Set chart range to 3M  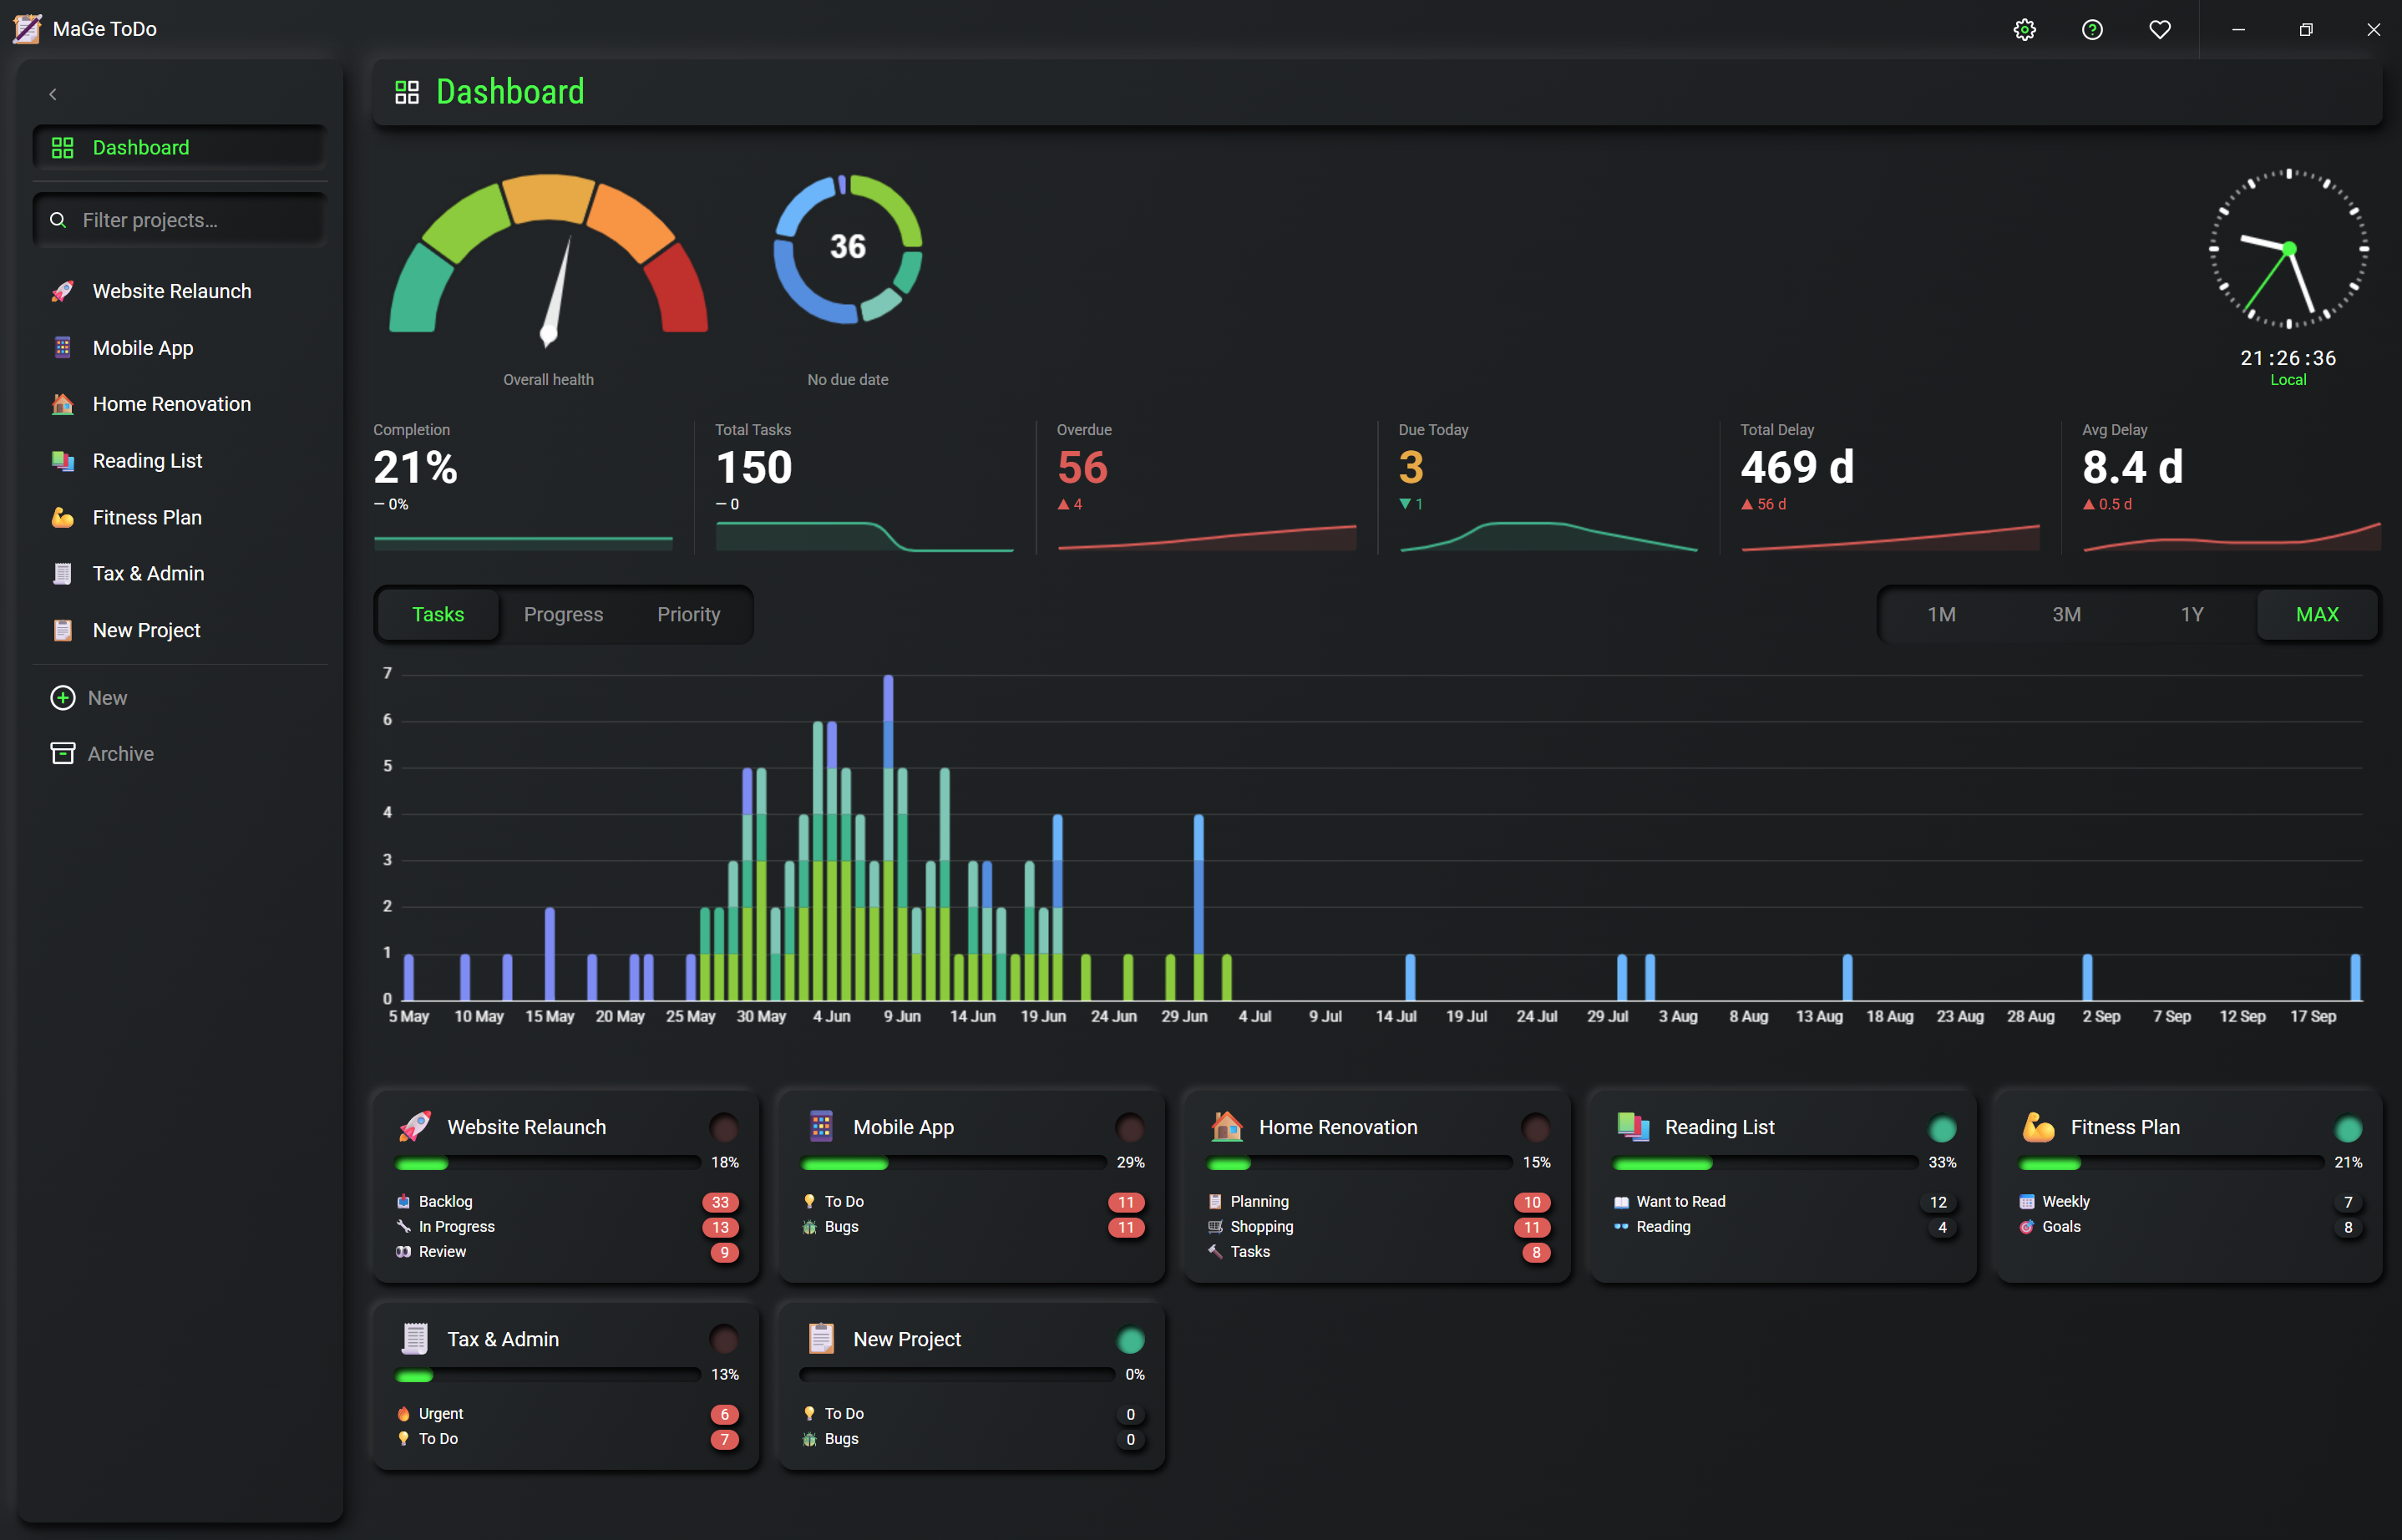coord(2066,614)
